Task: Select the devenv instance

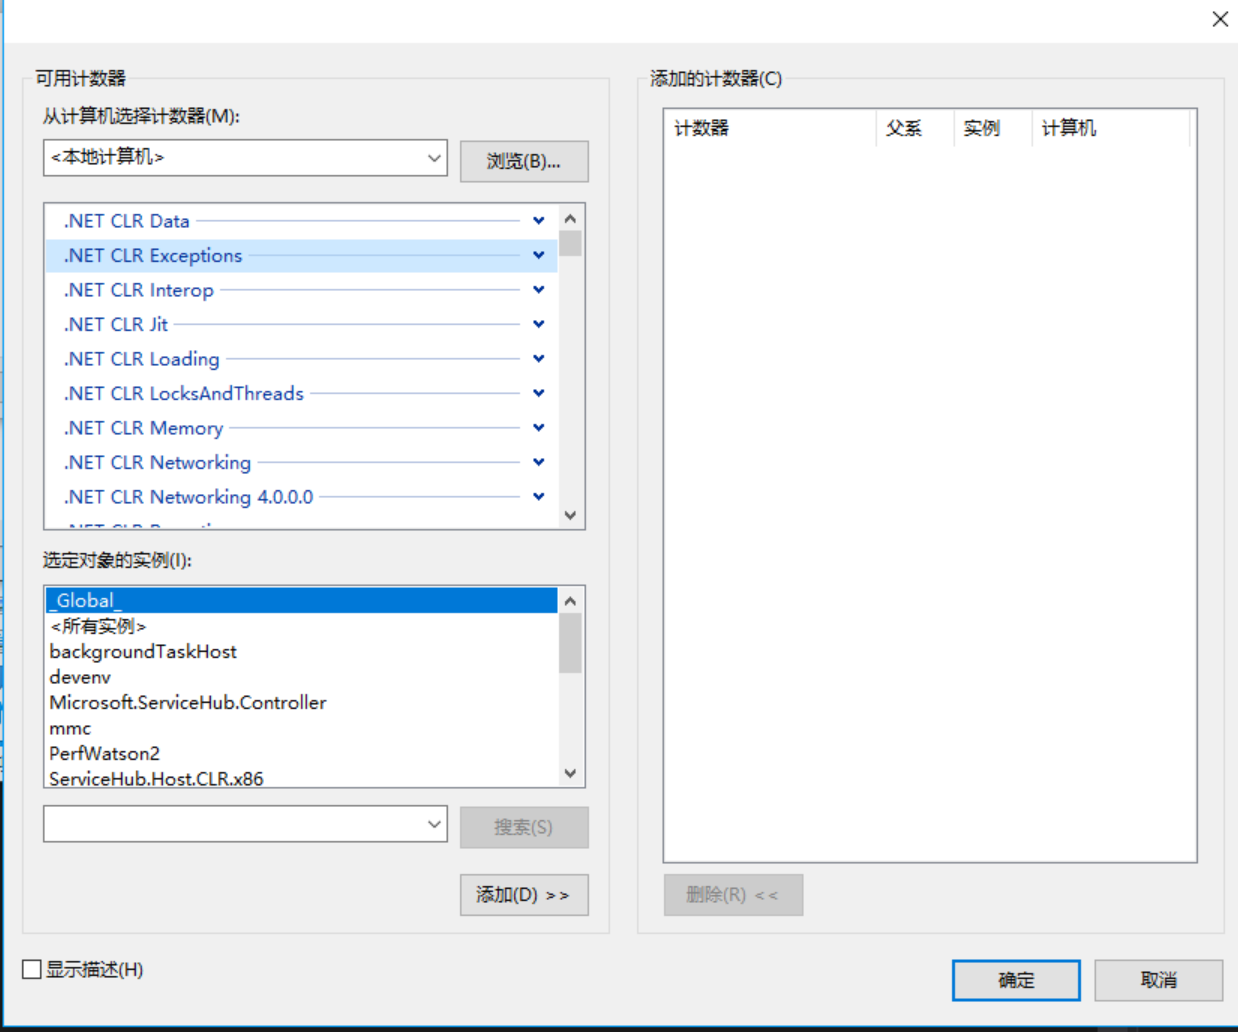Action: 80,677
